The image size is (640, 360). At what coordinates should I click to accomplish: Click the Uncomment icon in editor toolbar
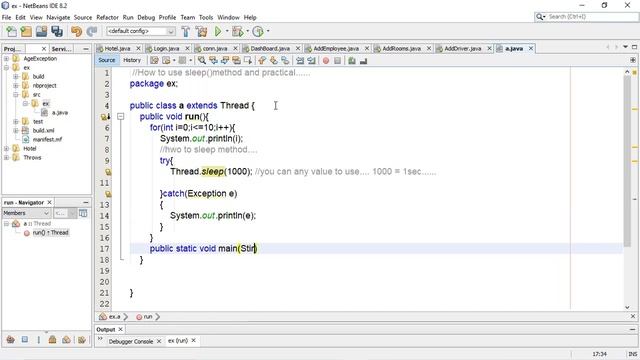point(364,60)
